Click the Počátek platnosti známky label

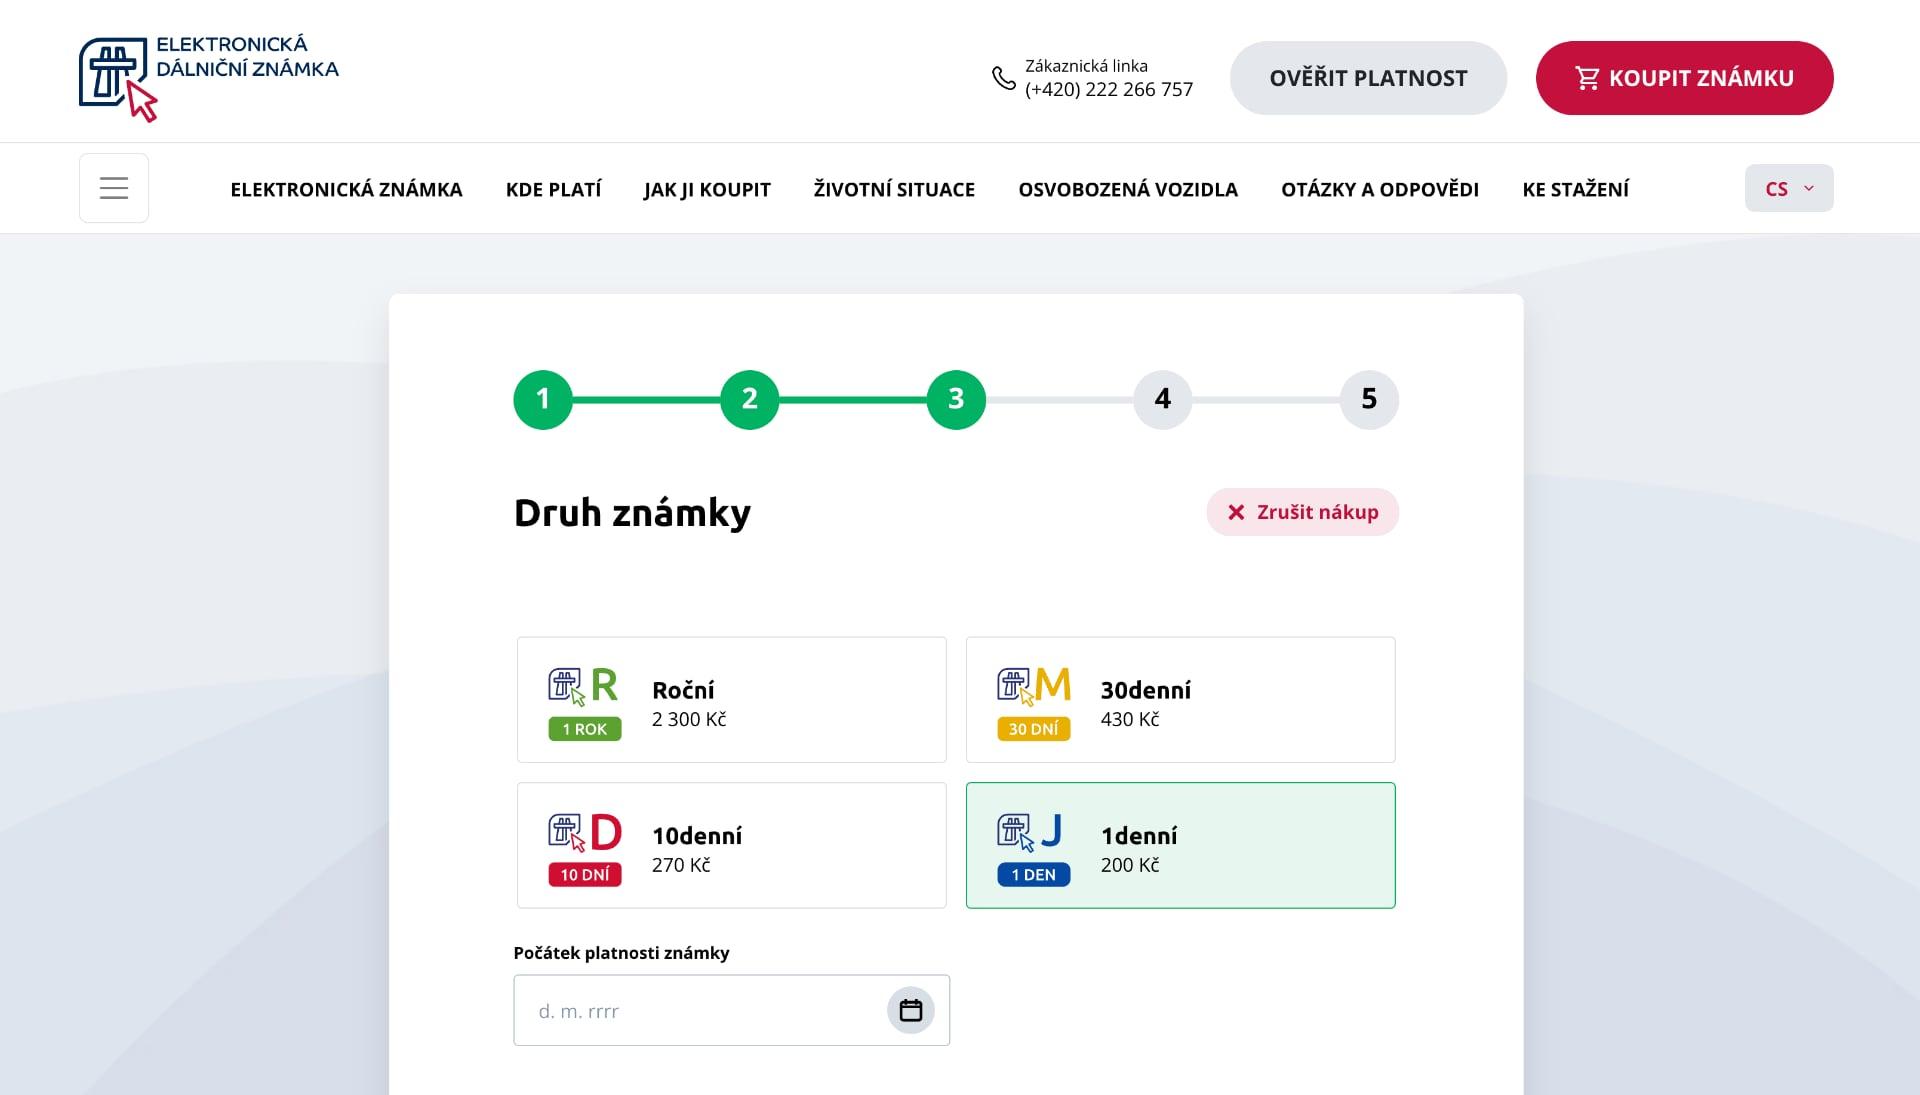pyautogui.click(x=621, y=953)
